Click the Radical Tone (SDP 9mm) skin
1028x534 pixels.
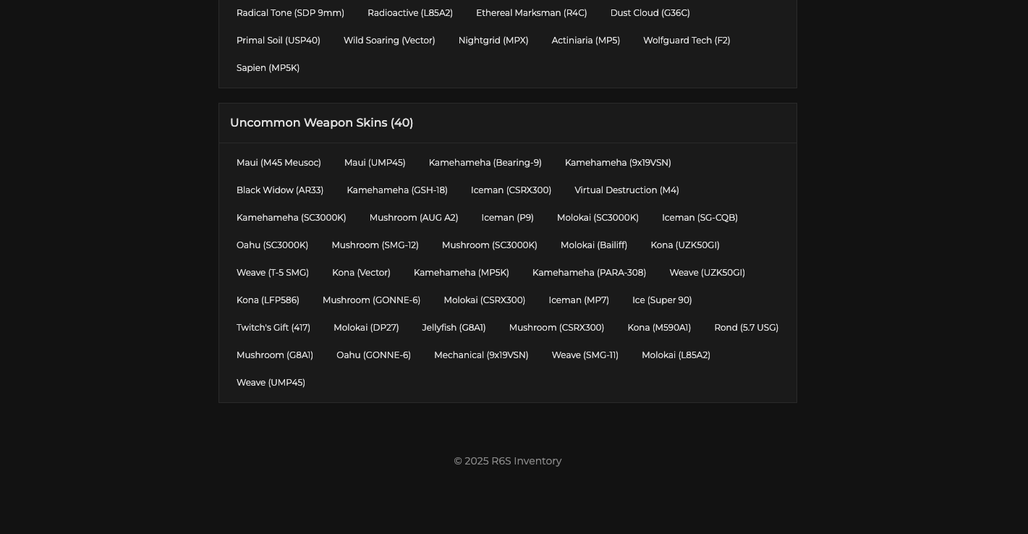click(290, 13)
